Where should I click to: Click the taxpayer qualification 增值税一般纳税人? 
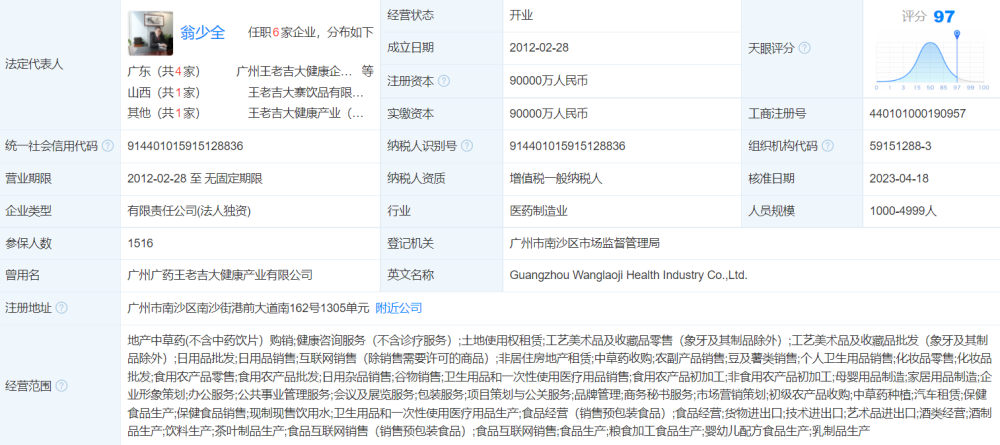point(556,179)
